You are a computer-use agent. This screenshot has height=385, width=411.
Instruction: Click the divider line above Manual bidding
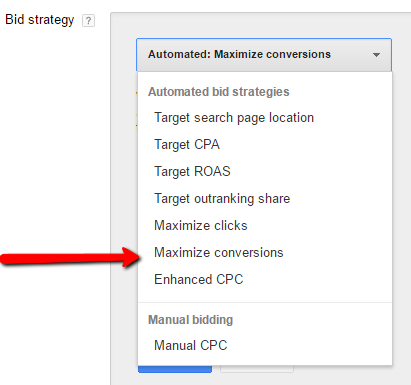265,303
